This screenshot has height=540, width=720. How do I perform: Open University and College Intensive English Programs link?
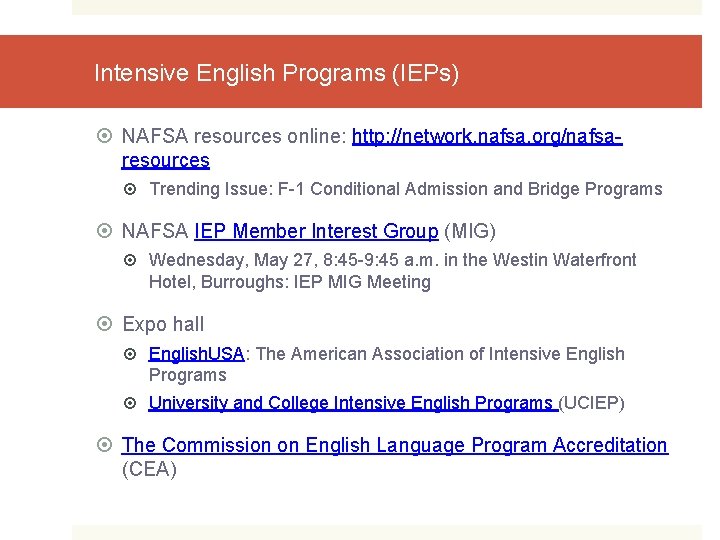click(352, 404)
